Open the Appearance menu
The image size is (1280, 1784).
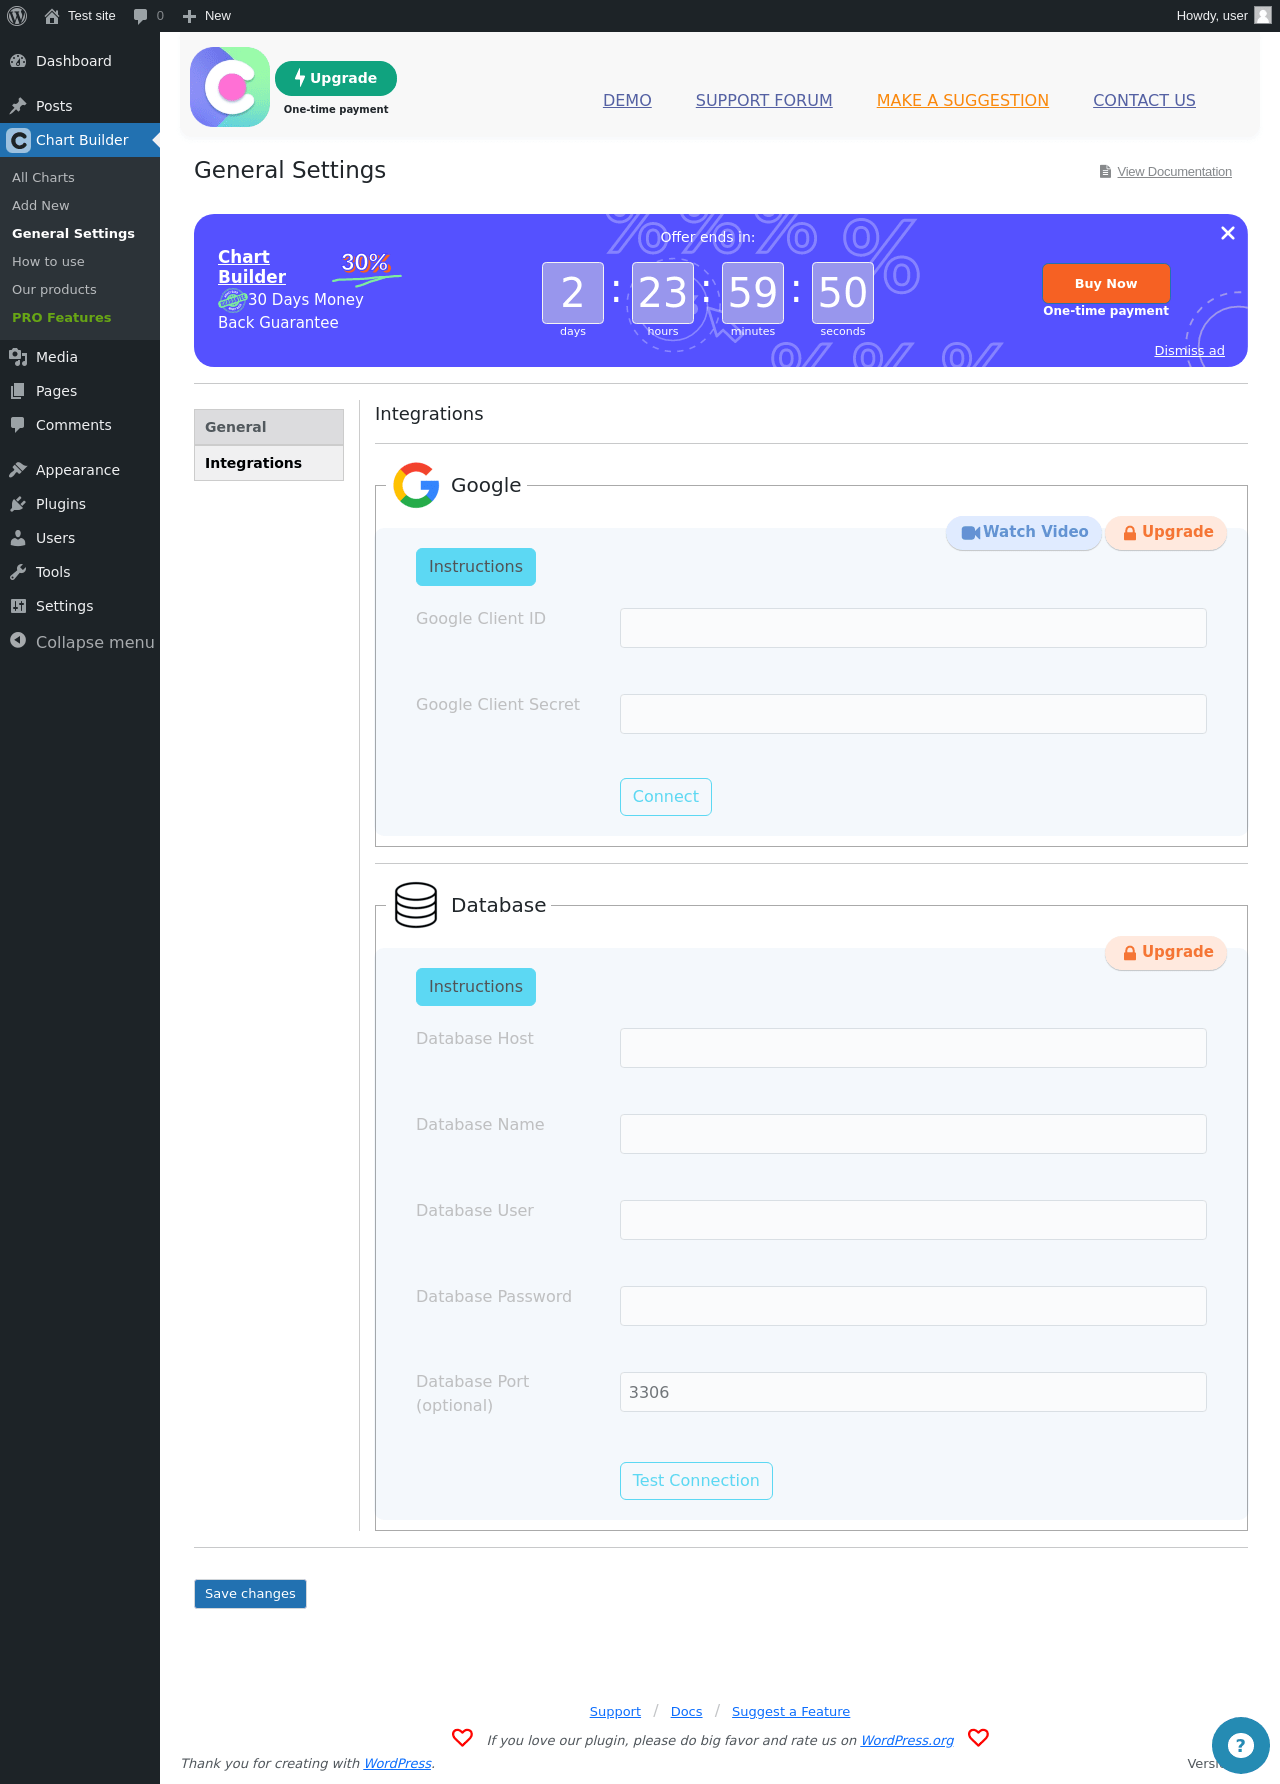(80, 470)
